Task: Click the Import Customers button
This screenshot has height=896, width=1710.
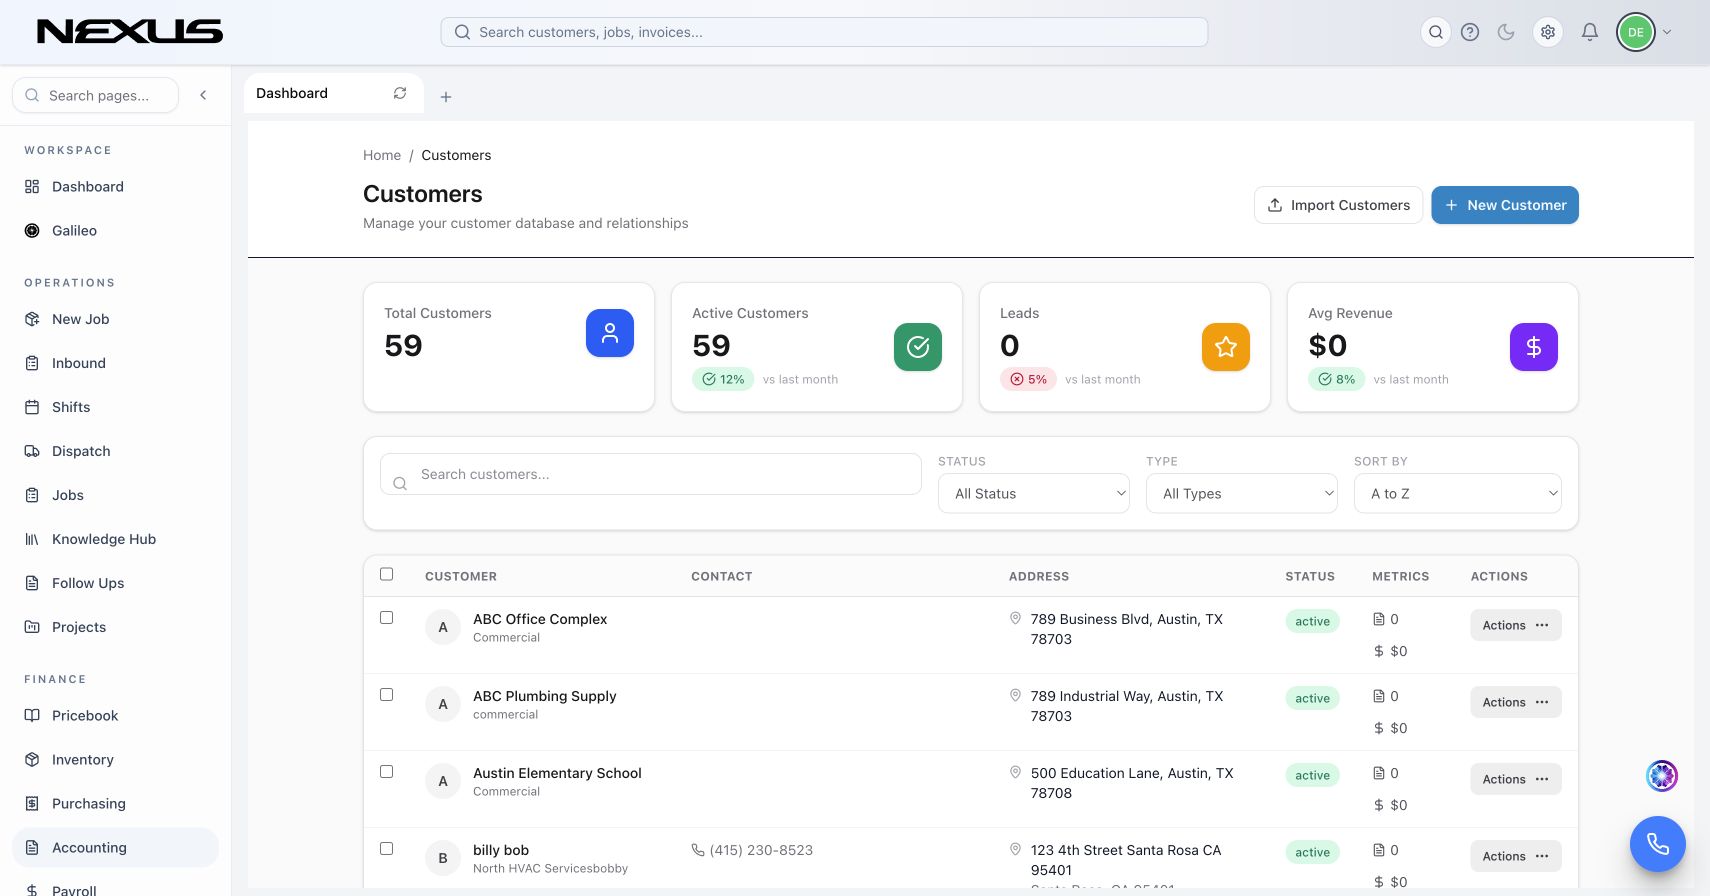Action: click(1338, 205)
